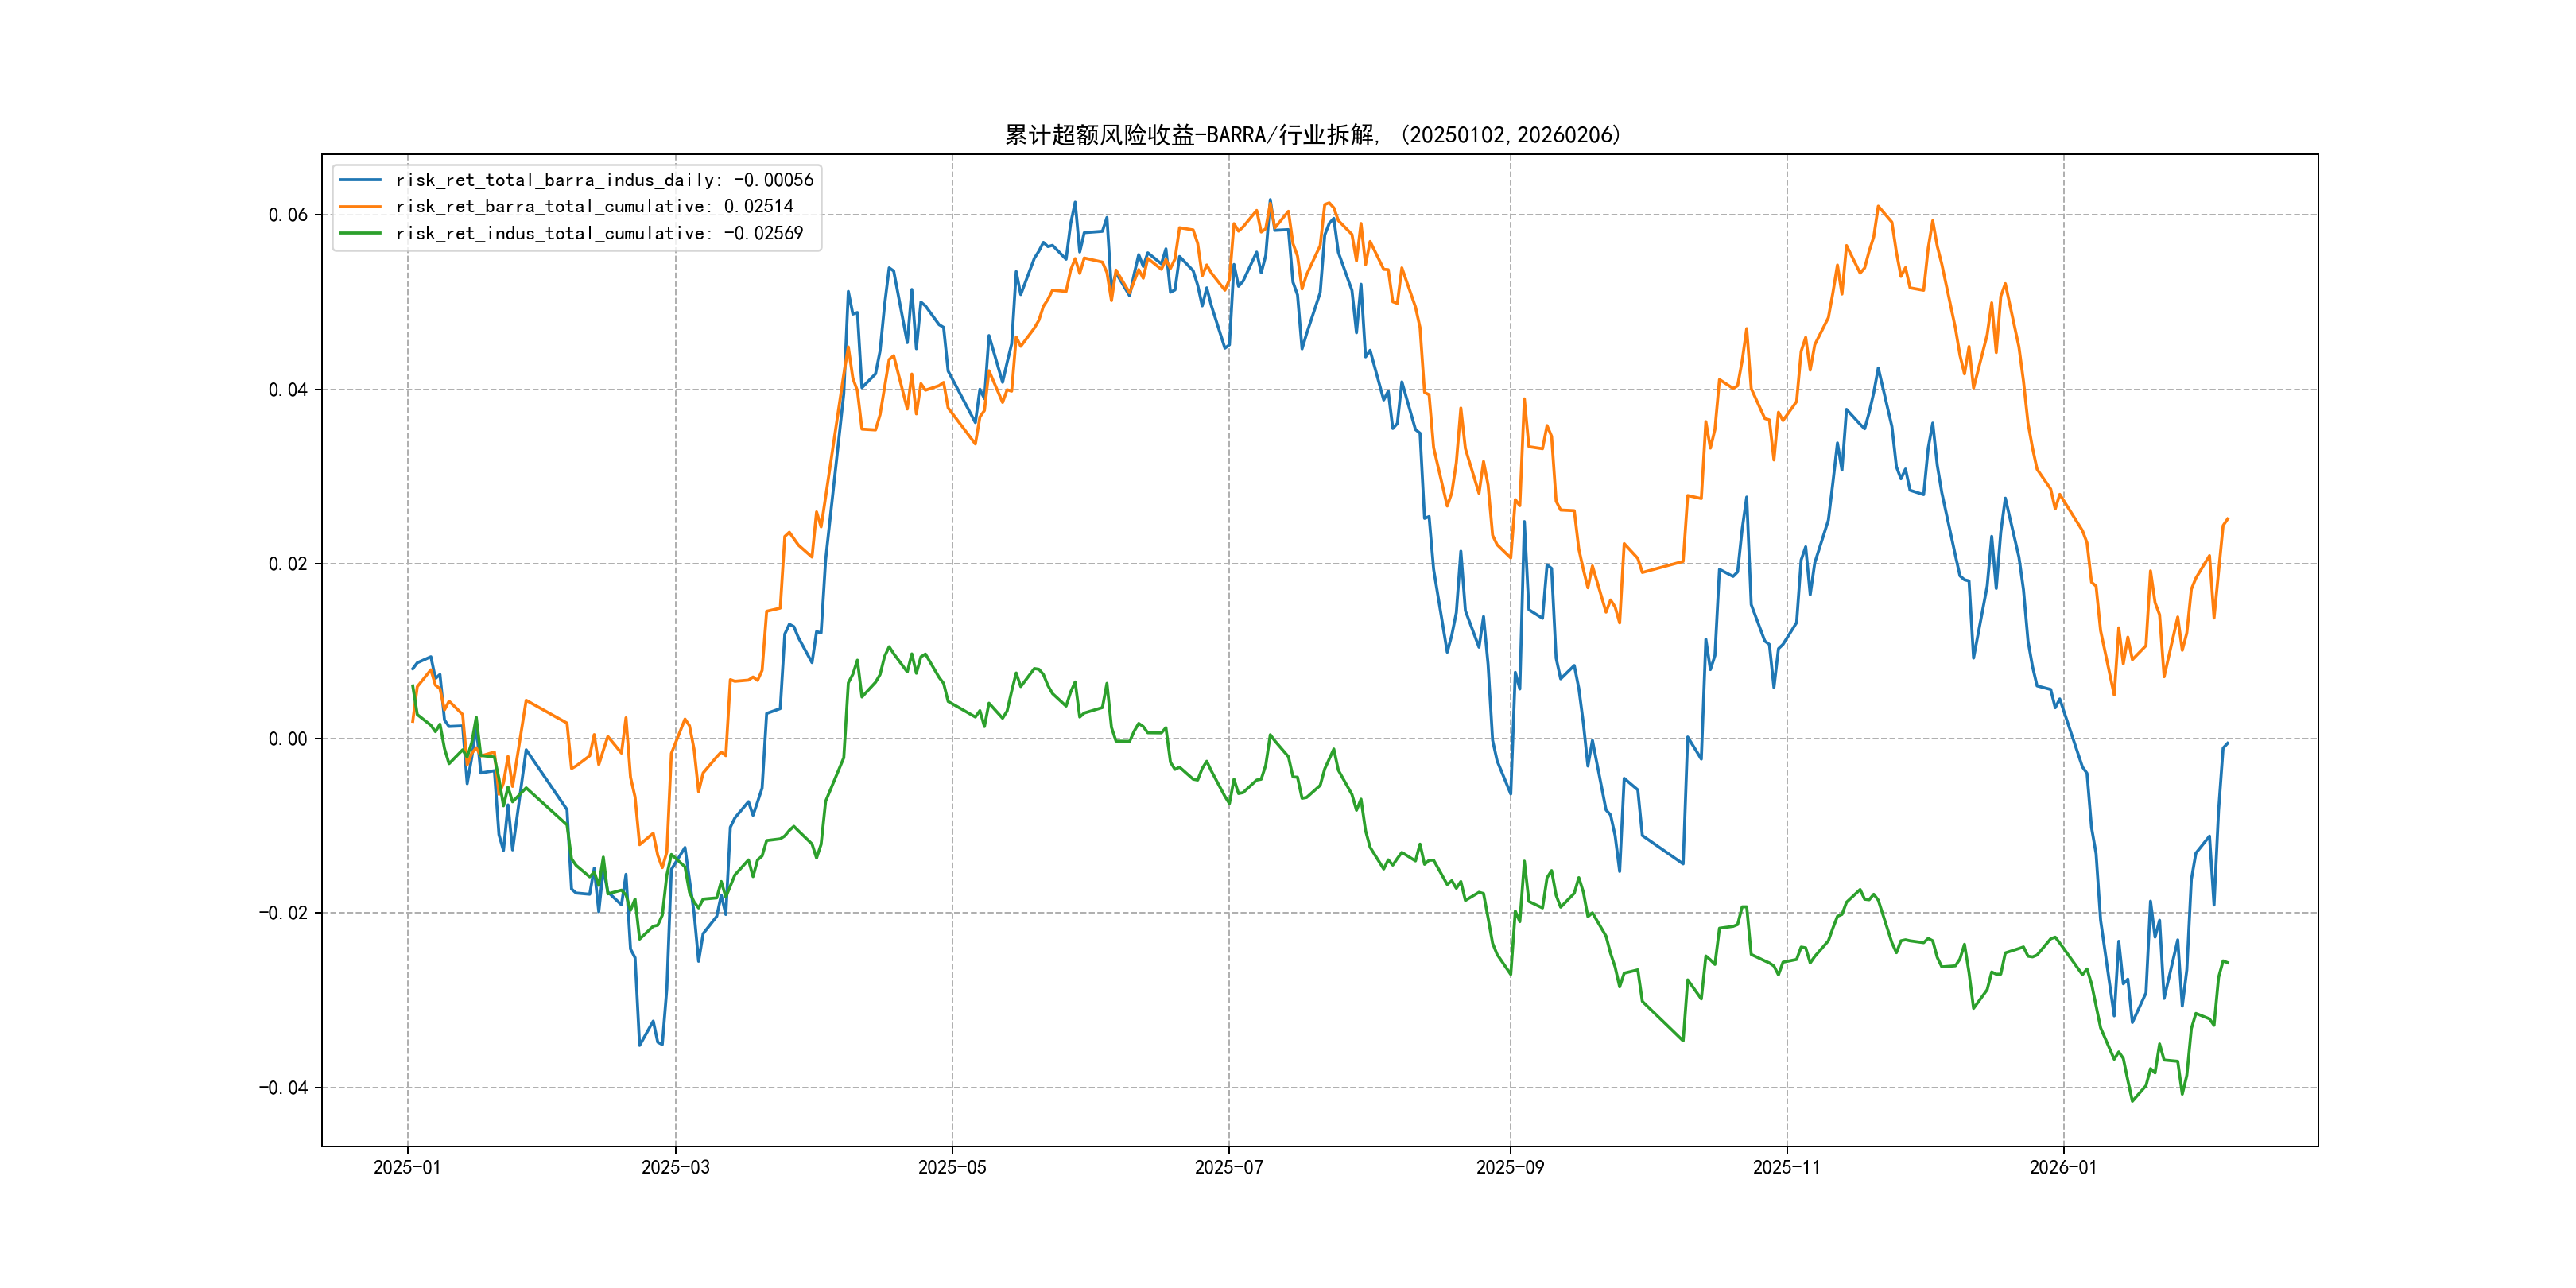The image size is (2576, 1288).
Task: Click the 0.04 y-axis tick label
Action: tap(288, 390)
